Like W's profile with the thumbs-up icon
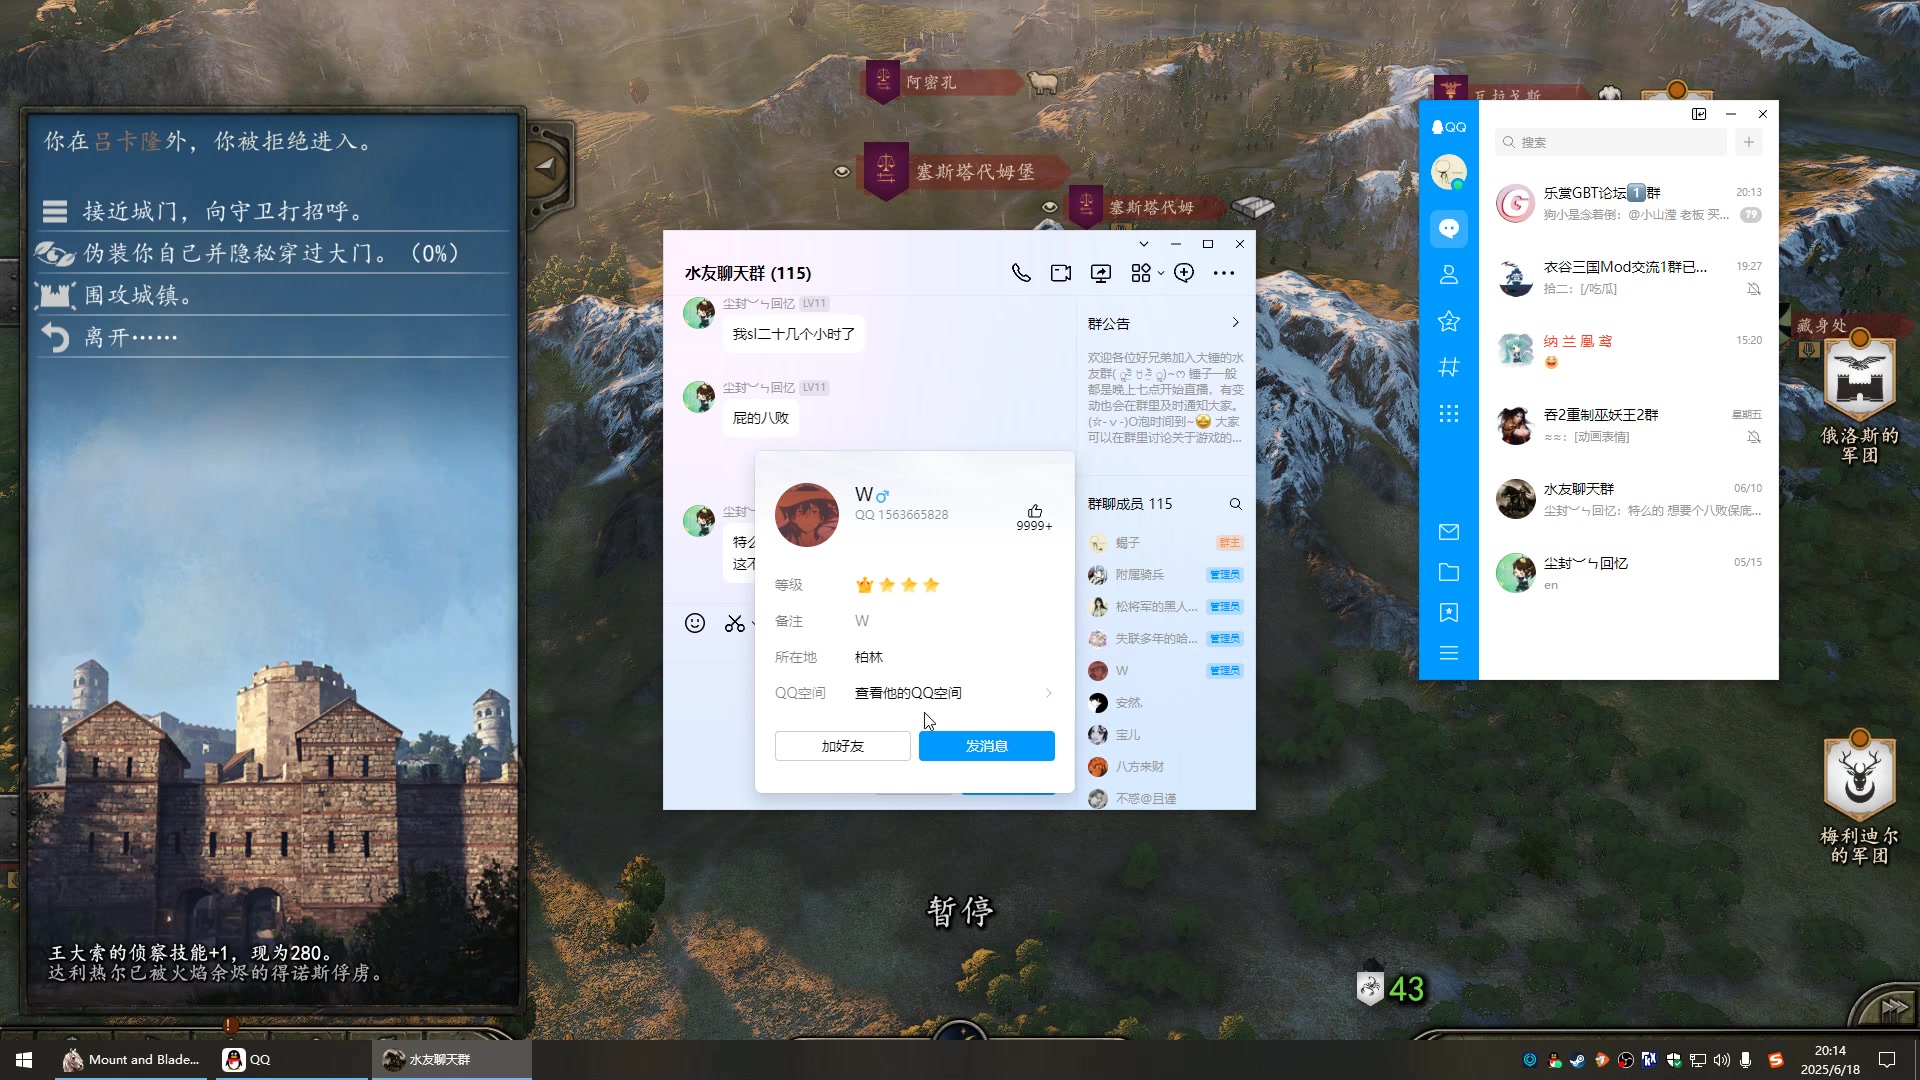This screenshot has height=1080, width=1920. pyautogui.click(x=1035, y=511)
